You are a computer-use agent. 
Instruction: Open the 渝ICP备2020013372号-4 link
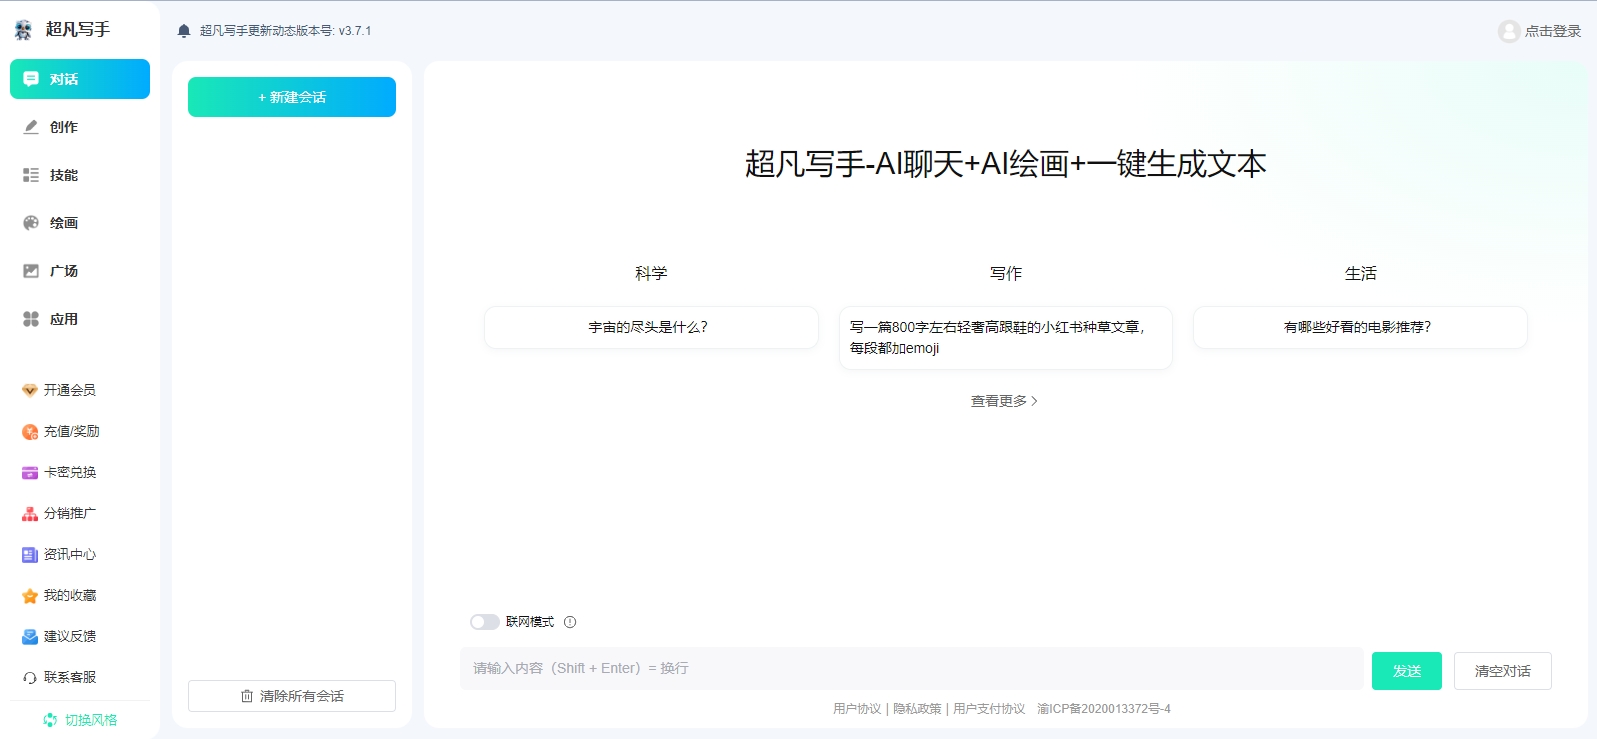pyautogui.click(x=1104, y=709)
